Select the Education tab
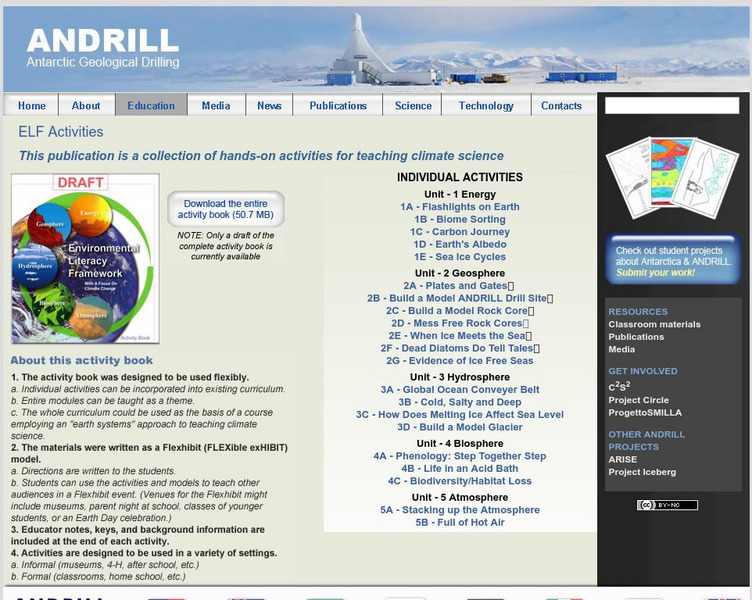Screen dimensions: 752x600 pos(151,106)
